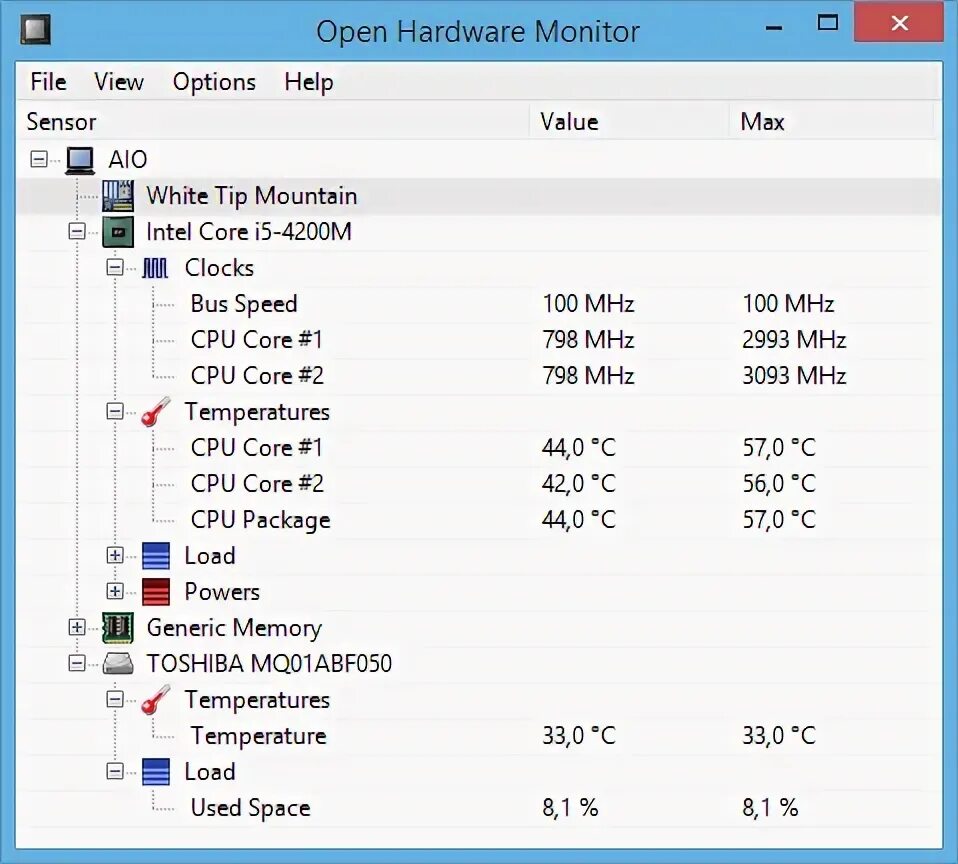Open the File menu
Screen dimensions: 958x864
click(48, 82)
